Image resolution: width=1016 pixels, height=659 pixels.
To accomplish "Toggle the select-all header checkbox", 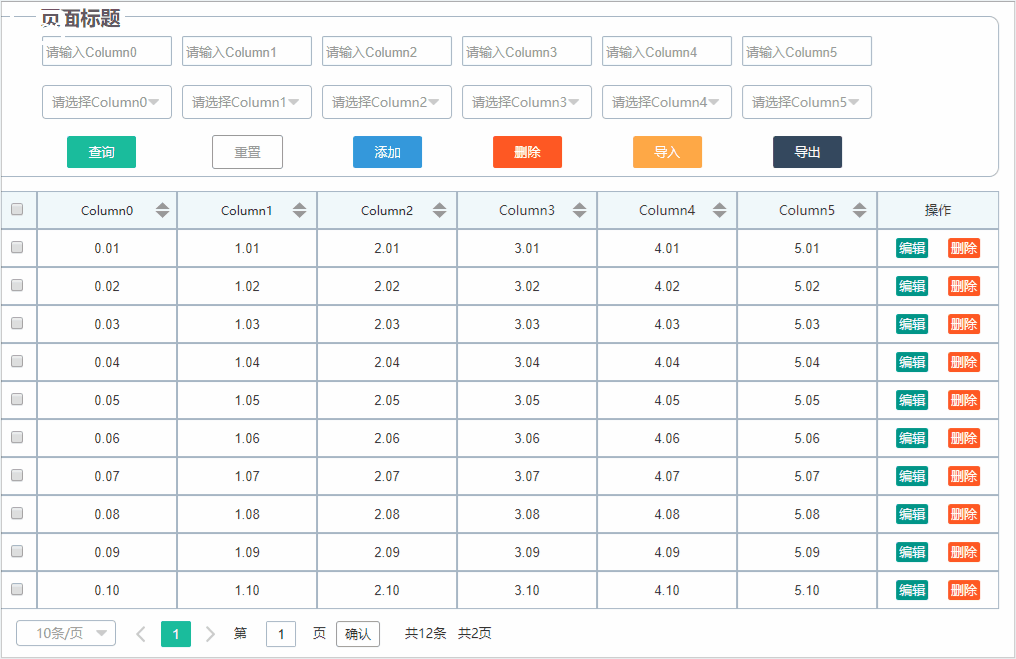I will (17, 209).
